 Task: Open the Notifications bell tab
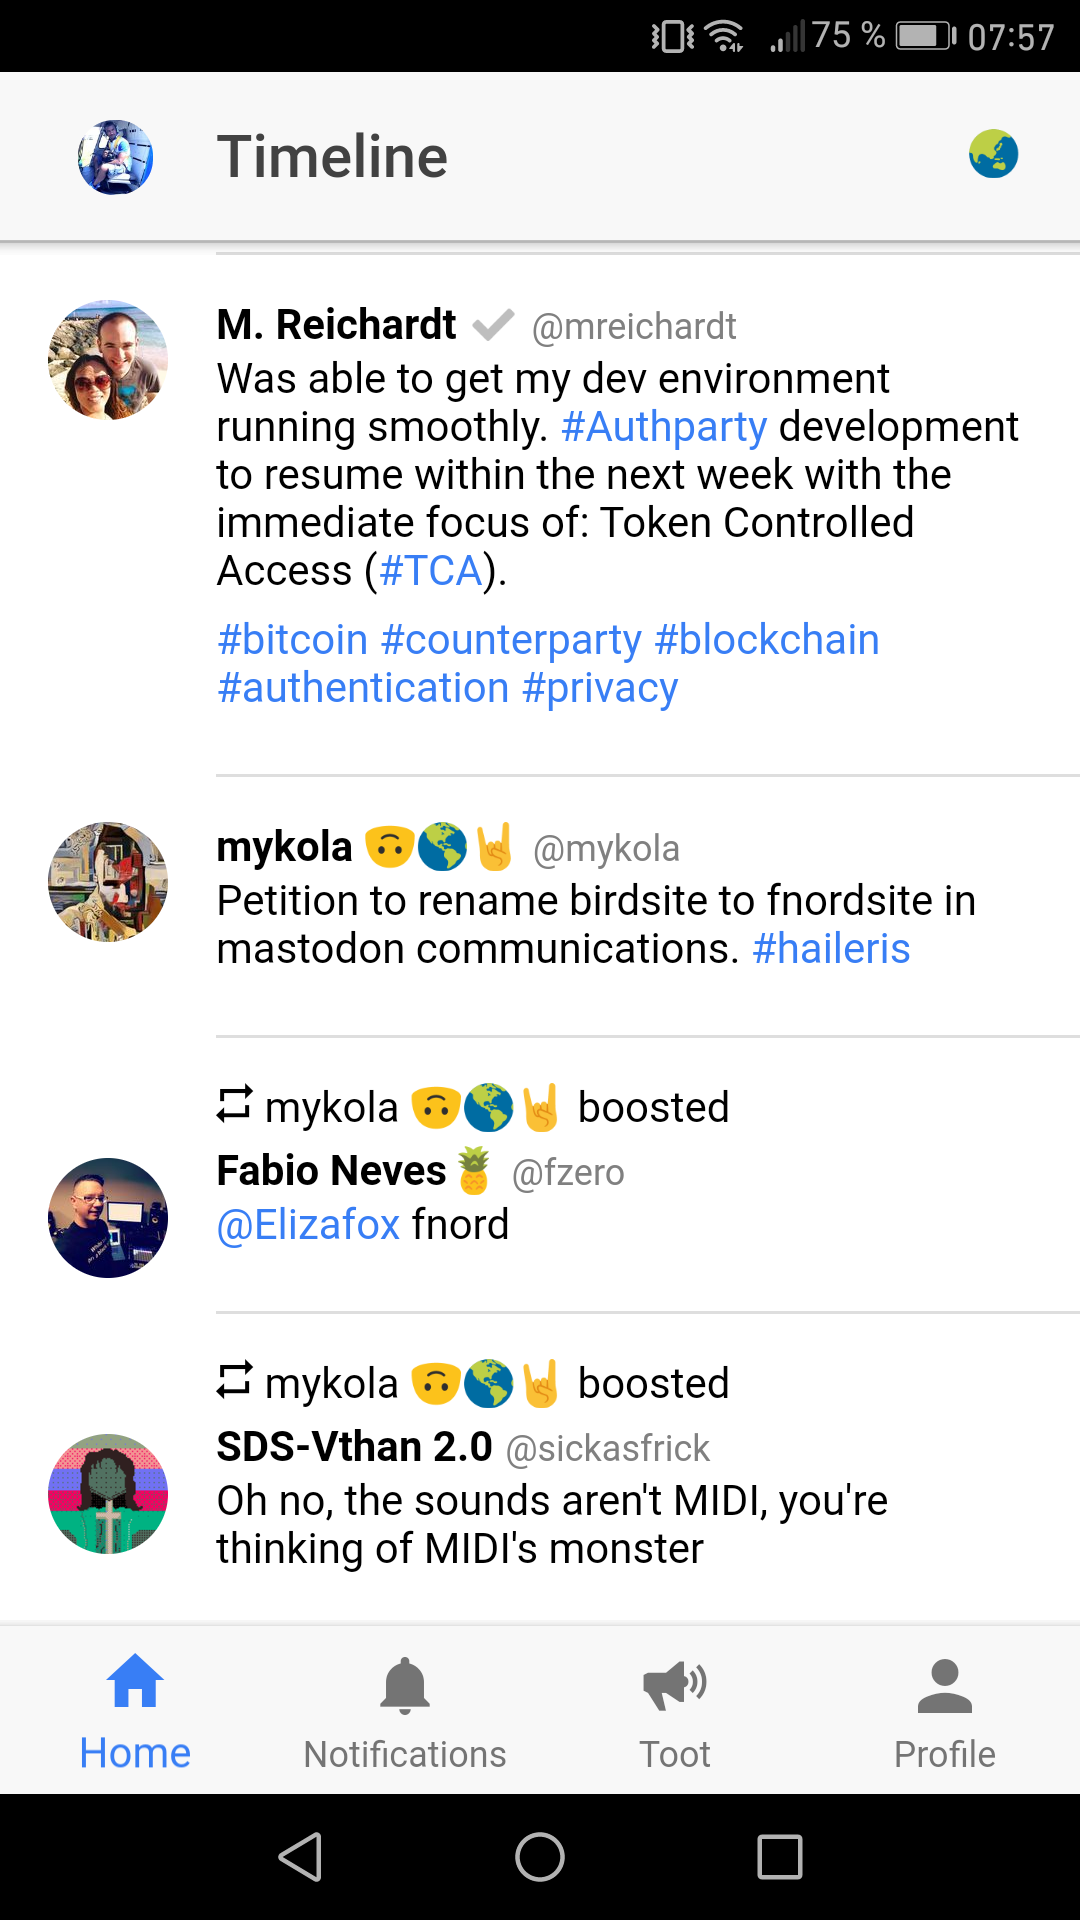point(405,1685)
